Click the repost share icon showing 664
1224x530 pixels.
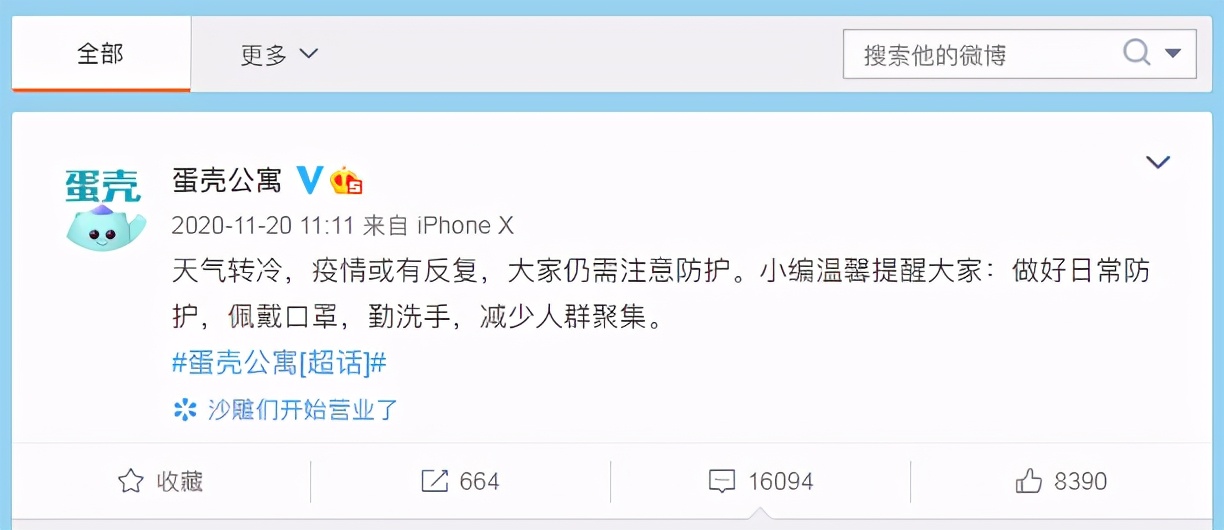pos(434,482)
